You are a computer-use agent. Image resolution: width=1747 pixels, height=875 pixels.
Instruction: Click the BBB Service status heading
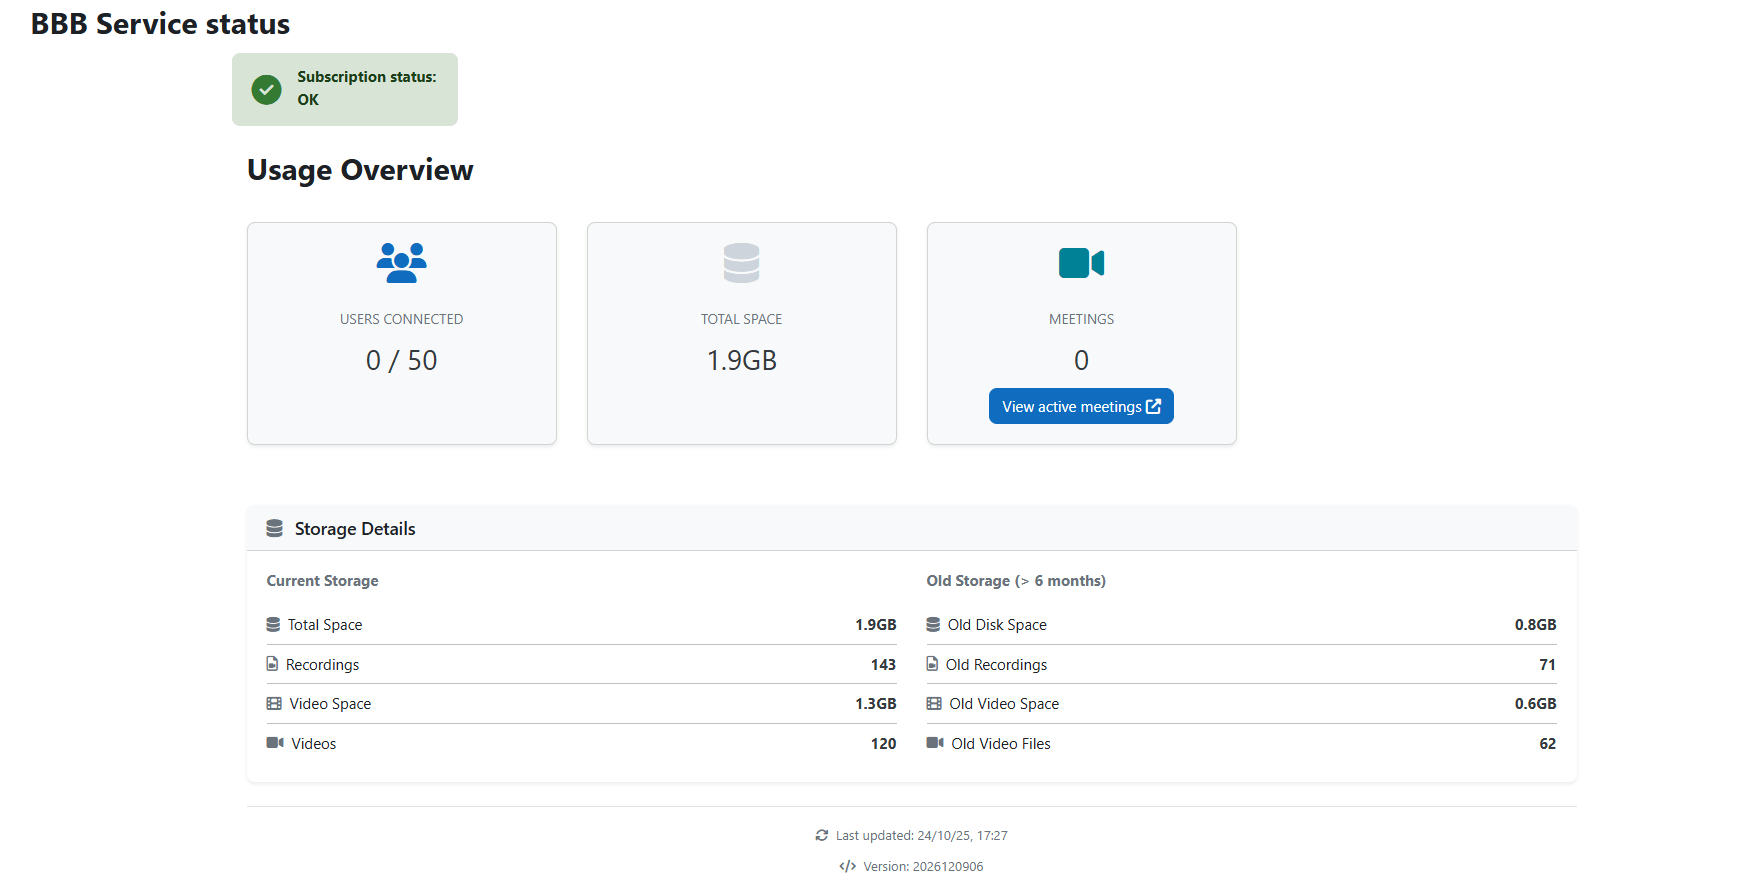pos(160,24)
